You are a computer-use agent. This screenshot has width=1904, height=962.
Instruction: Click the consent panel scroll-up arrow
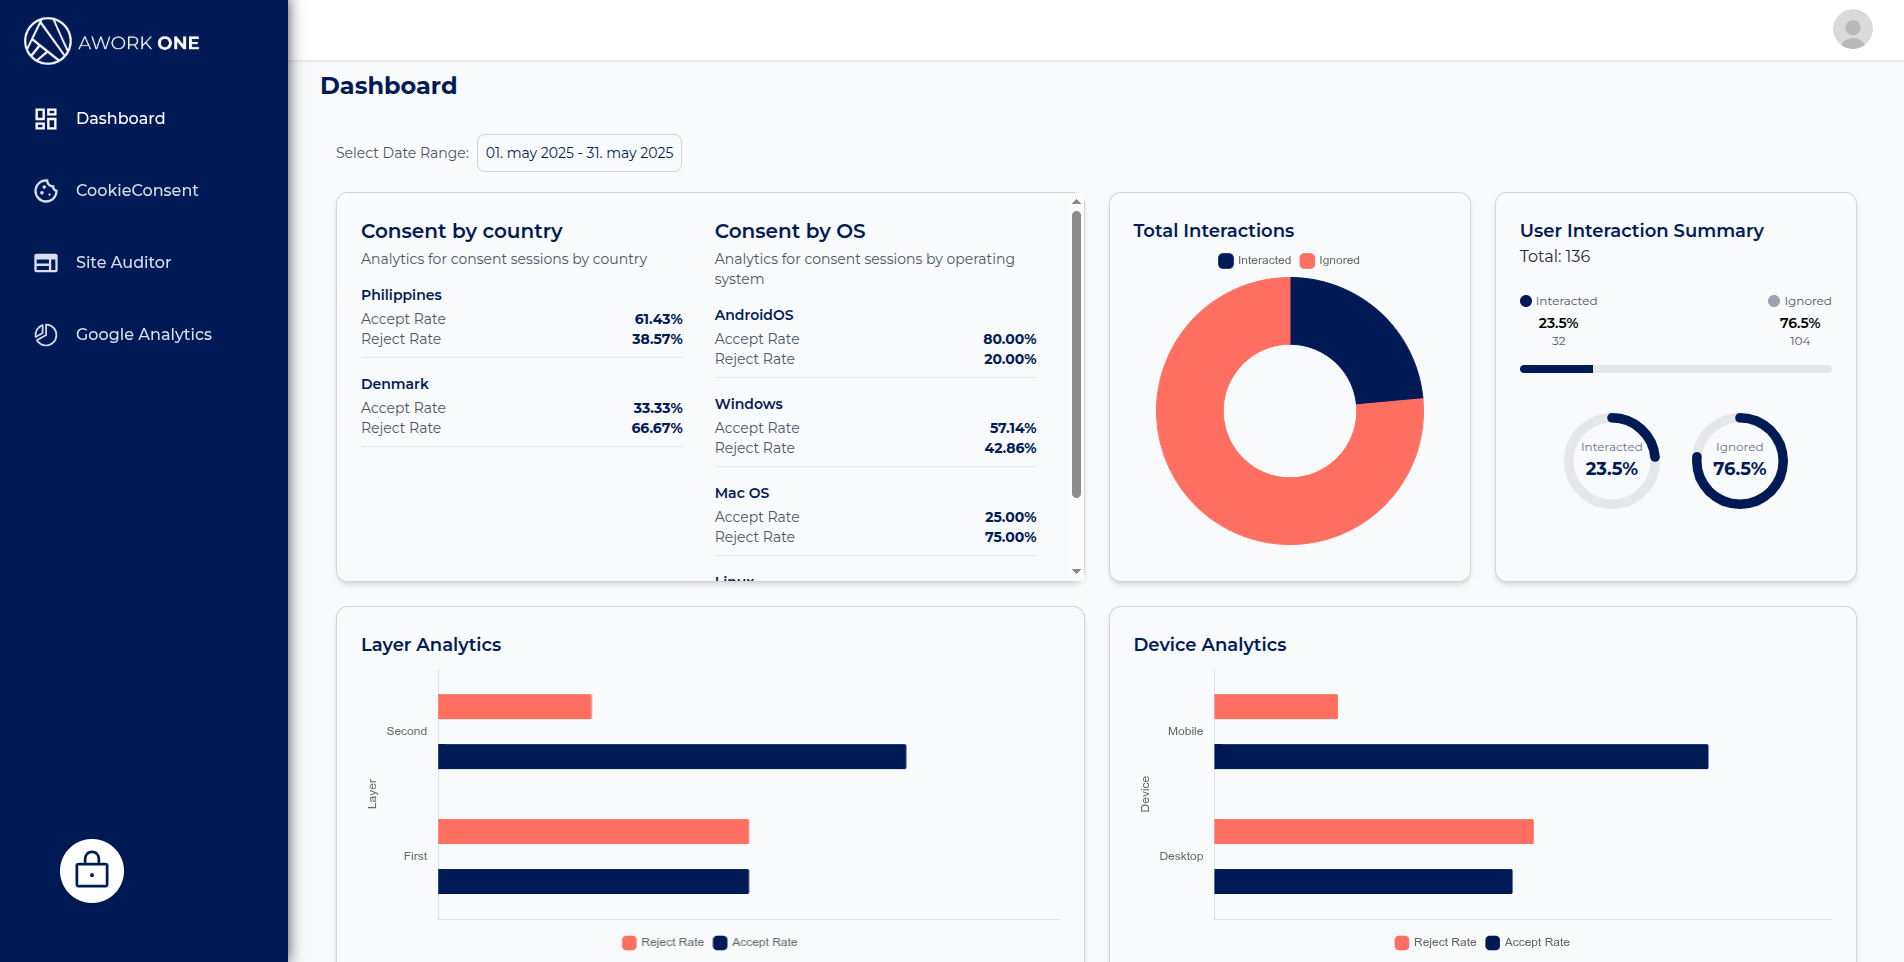click(1076, 202)
